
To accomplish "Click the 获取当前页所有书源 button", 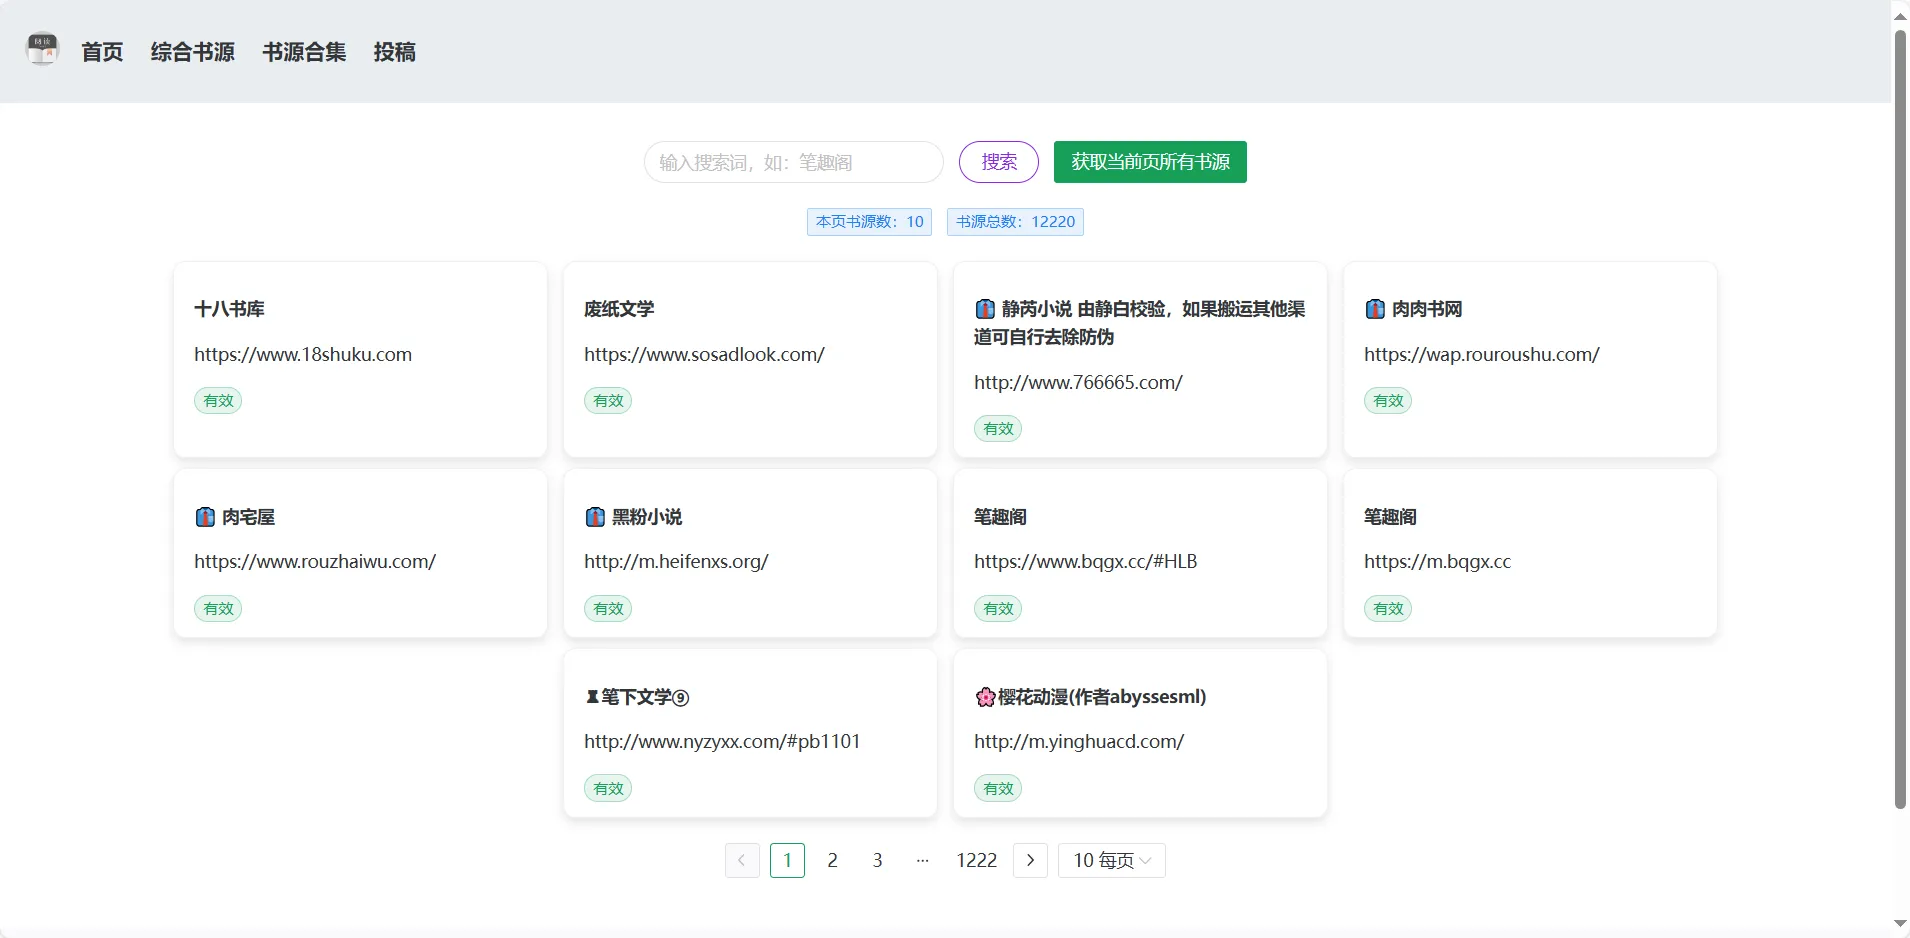I will point(1150,162).
